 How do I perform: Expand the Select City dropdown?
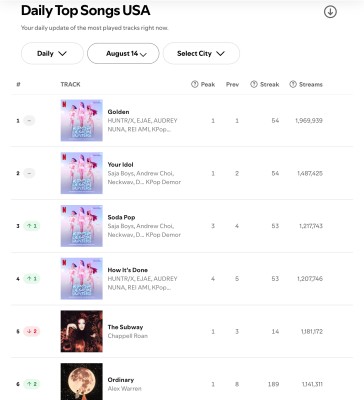point(201,53)
